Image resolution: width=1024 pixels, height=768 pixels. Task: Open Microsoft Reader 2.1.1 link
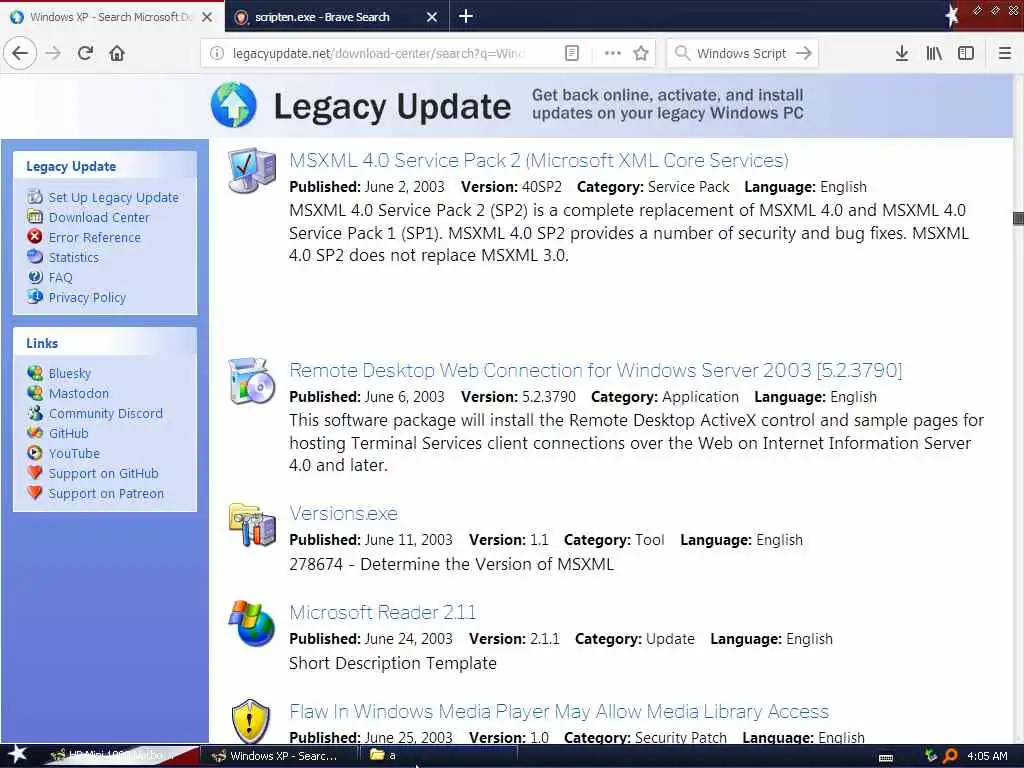pyautogui.click(x=383, y=613)
